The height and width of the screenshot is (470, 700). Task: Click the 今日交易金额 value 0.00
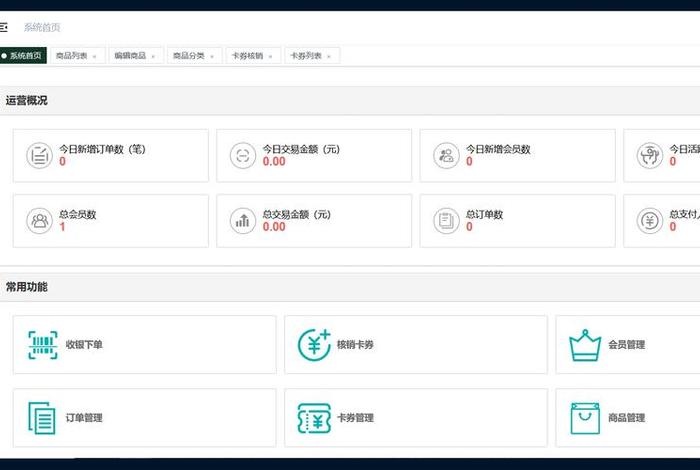click(274, 162)
